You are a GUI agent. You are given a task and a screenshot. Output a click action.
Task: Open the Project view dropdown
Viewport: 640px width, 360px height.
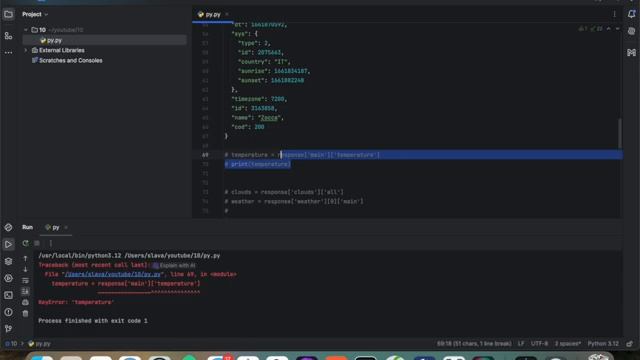[35, 14]
